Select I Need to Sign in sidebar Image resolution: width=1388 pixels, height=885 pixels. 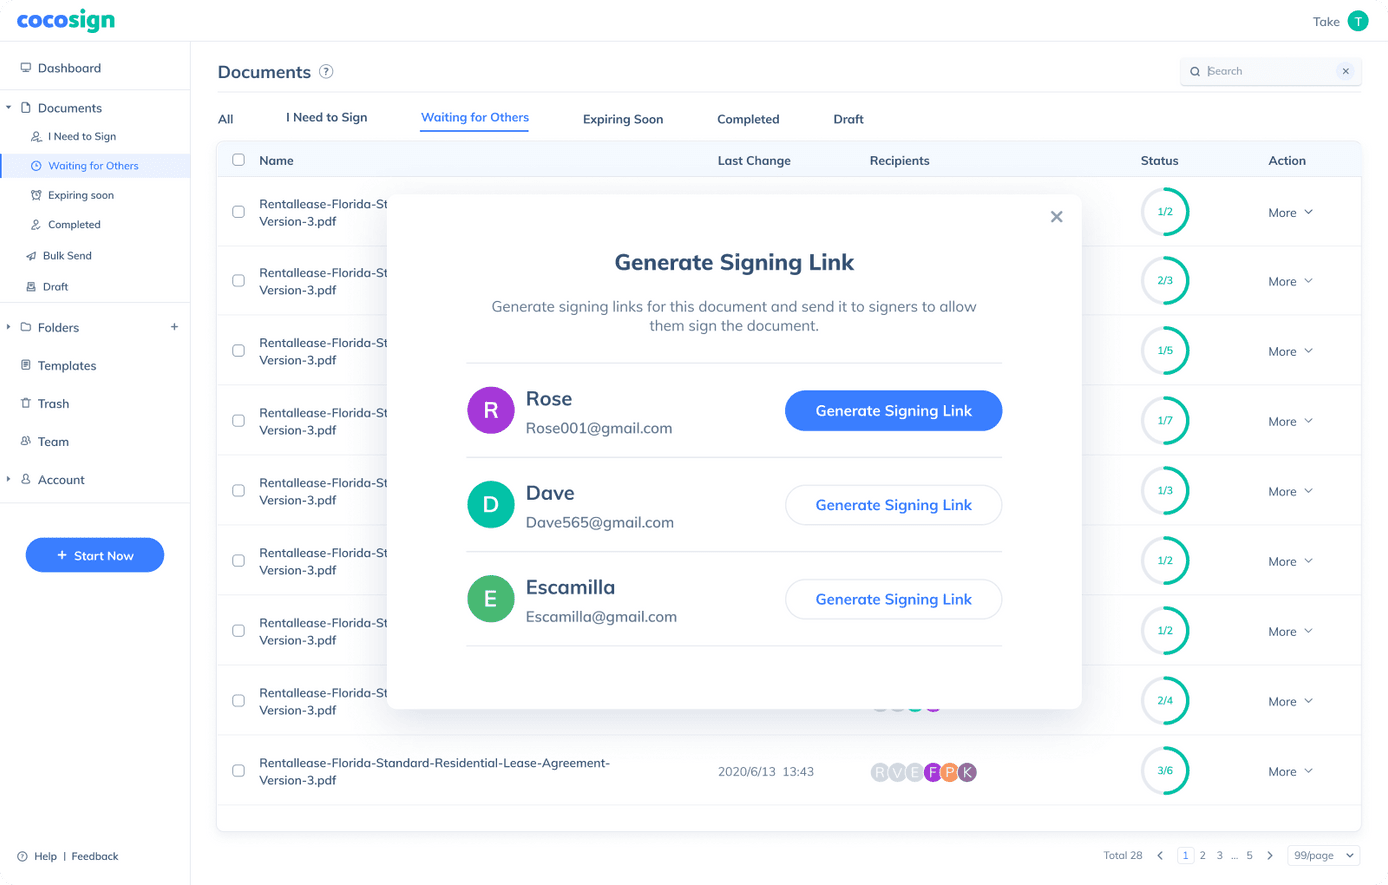(82, 136)
